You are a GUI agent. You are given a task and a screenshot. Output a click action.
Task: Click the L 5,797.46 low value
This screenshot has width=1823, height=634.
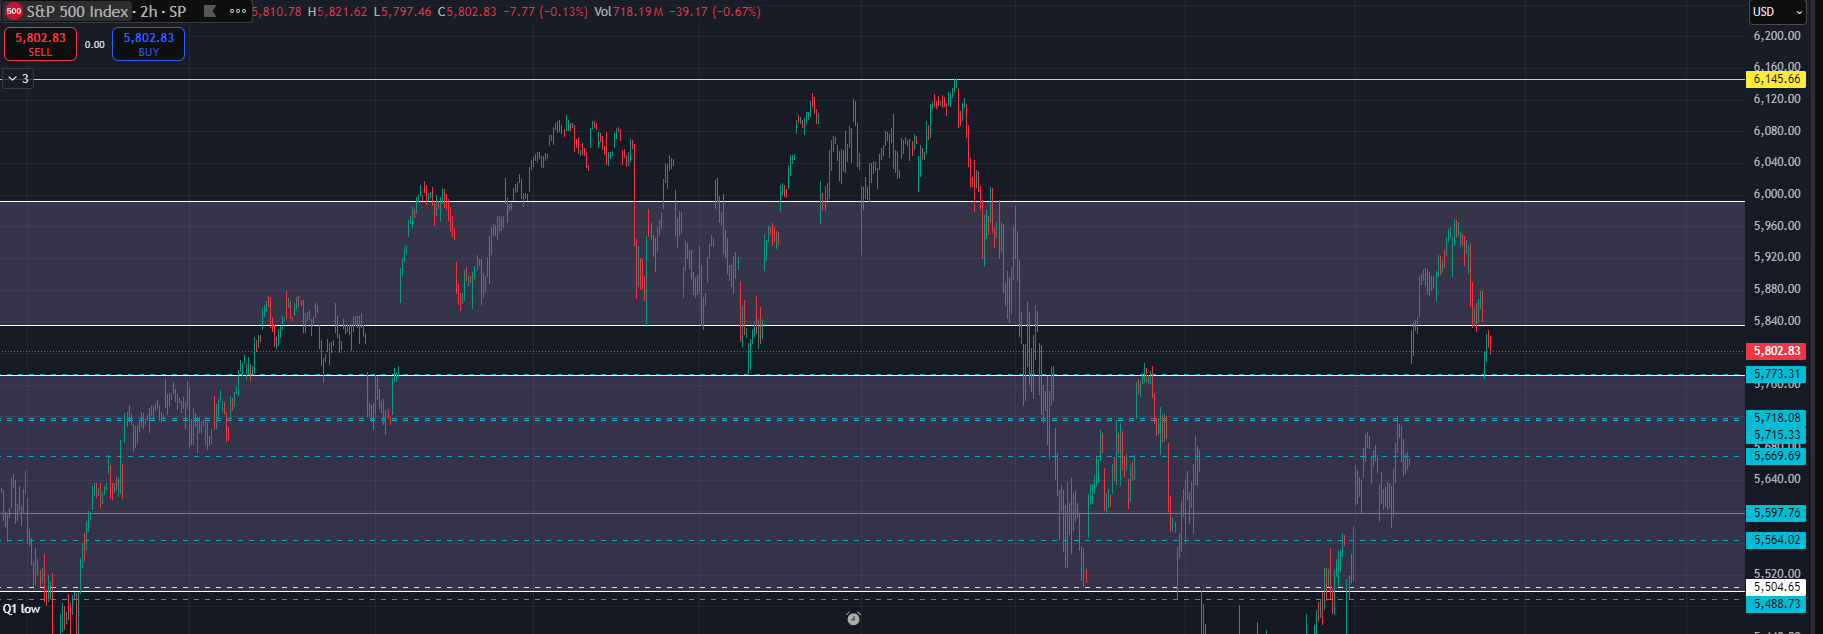click(x=402, y=12)
